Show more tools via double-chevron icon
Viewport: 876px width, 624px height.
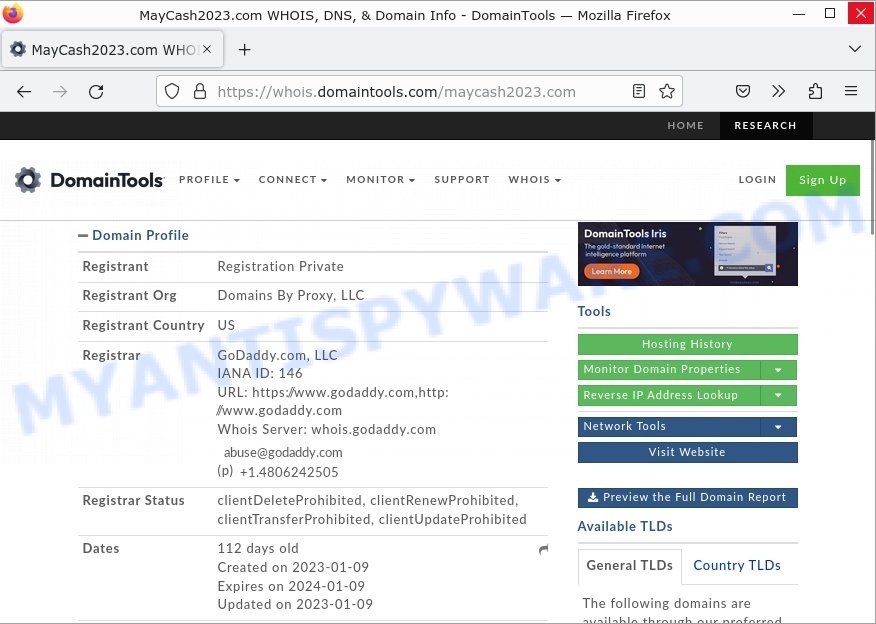[778, 91]
